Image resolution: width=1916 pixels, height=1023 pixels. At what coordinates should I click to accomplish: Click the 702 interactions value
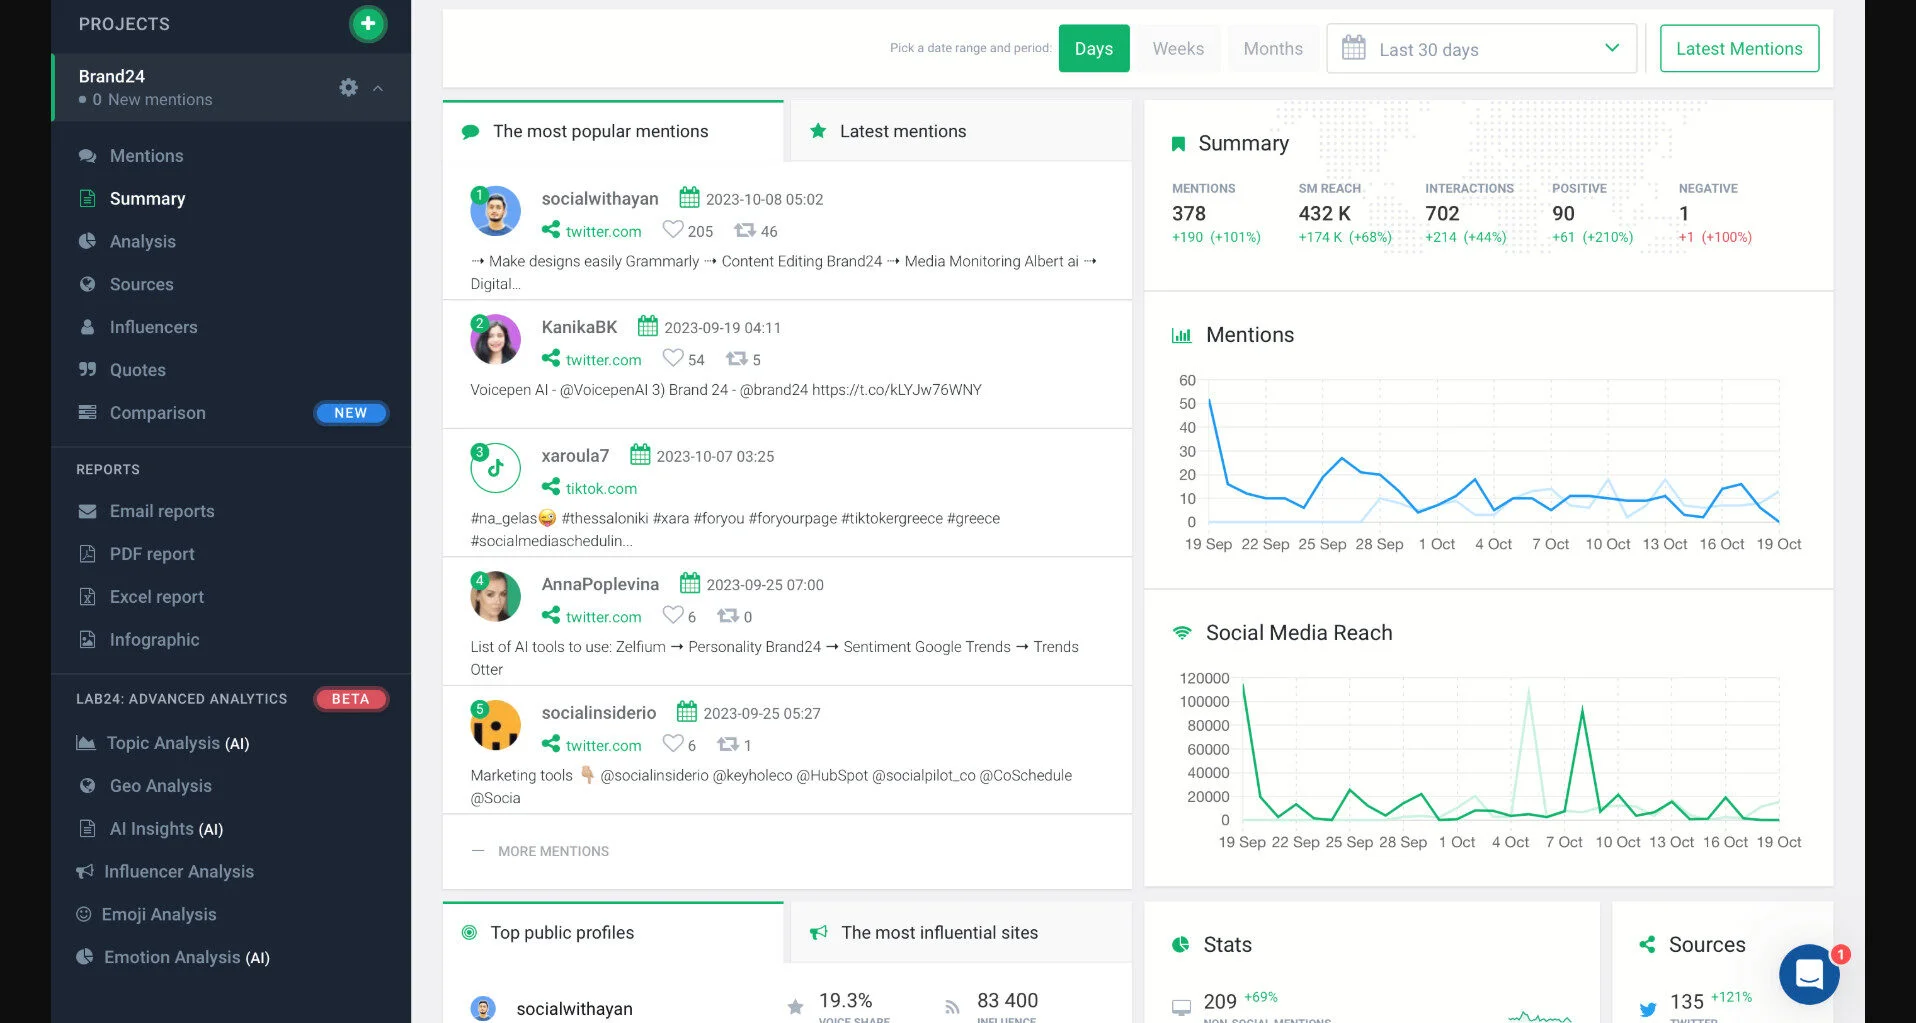tap(1442, 214)
